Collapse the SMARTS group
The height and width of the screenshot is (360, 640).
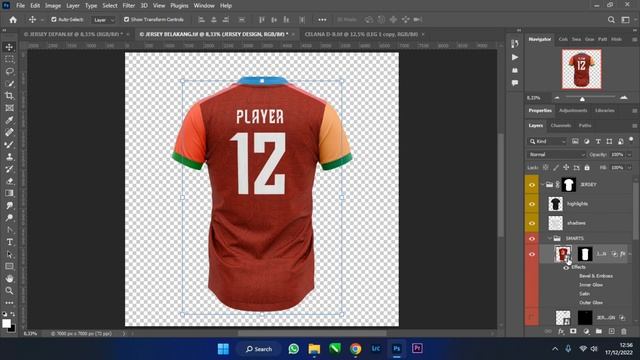coord(550,238)
